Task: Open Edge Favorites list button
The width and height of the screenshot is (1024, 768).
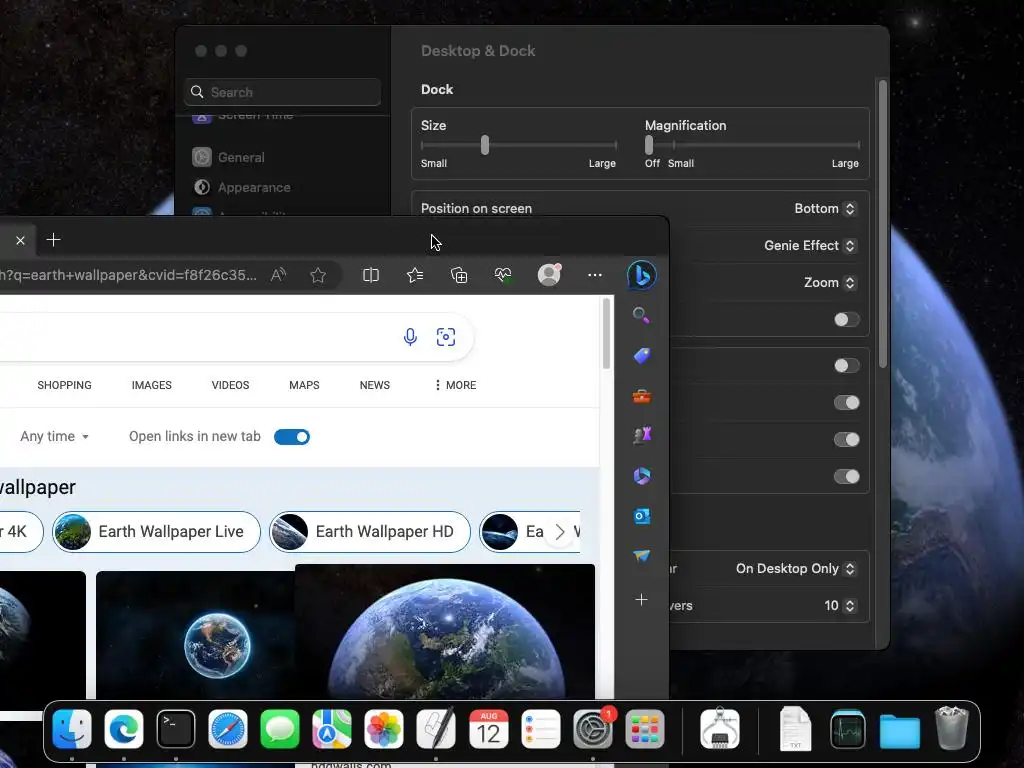Action: coord(415,275)
